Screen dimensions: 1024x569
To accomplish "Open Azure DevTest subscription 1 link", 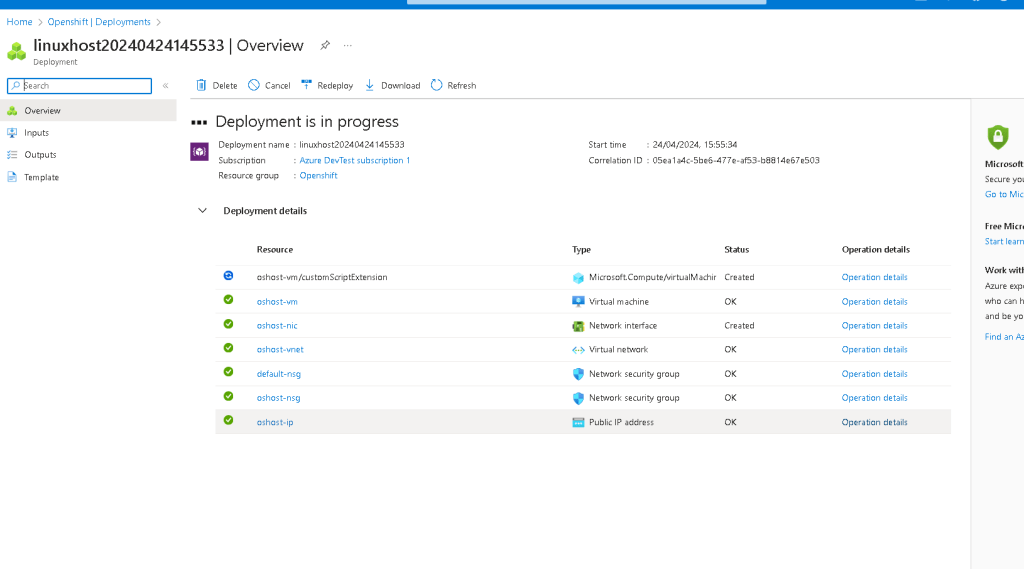I will click(x=355, y=160).
